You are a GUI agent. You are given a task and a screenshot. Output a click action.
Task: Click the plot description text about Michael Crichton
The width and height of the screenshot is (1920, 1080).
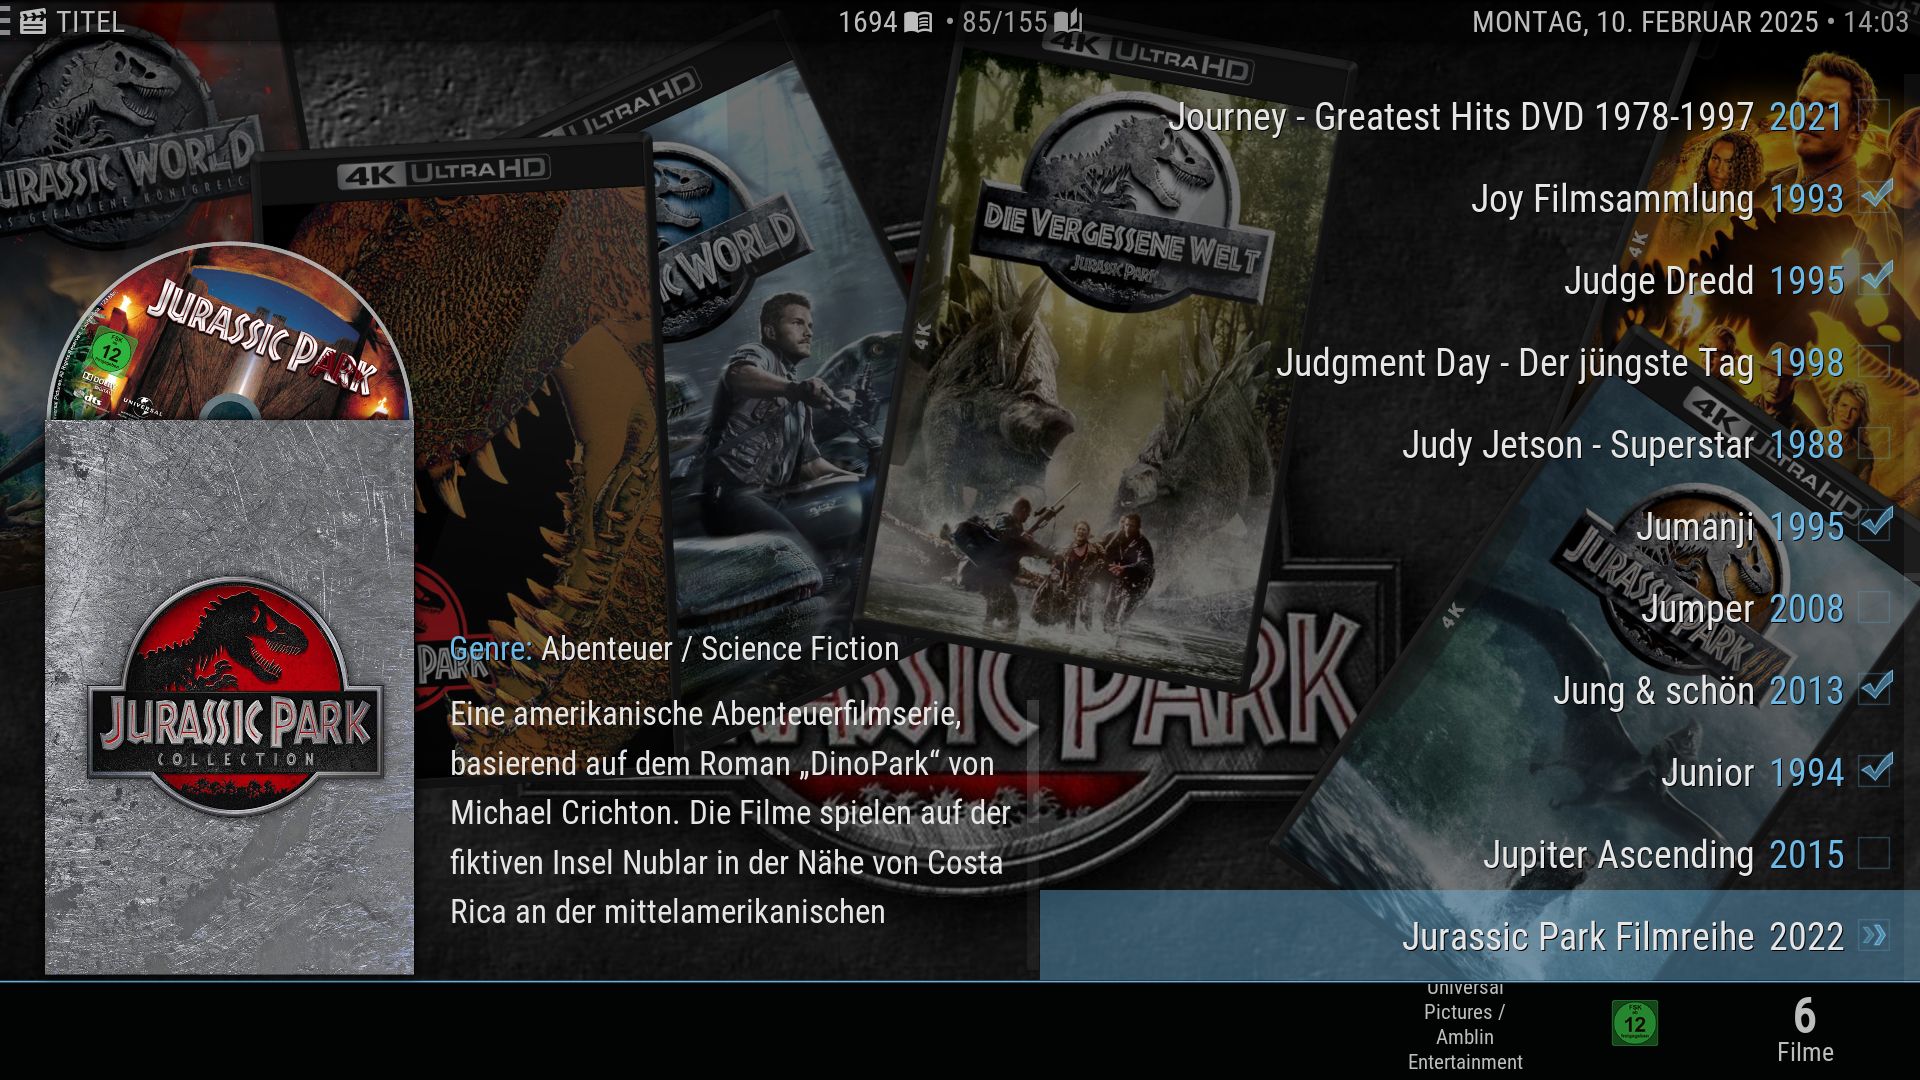pyautogui.click(x=730, y=813)
